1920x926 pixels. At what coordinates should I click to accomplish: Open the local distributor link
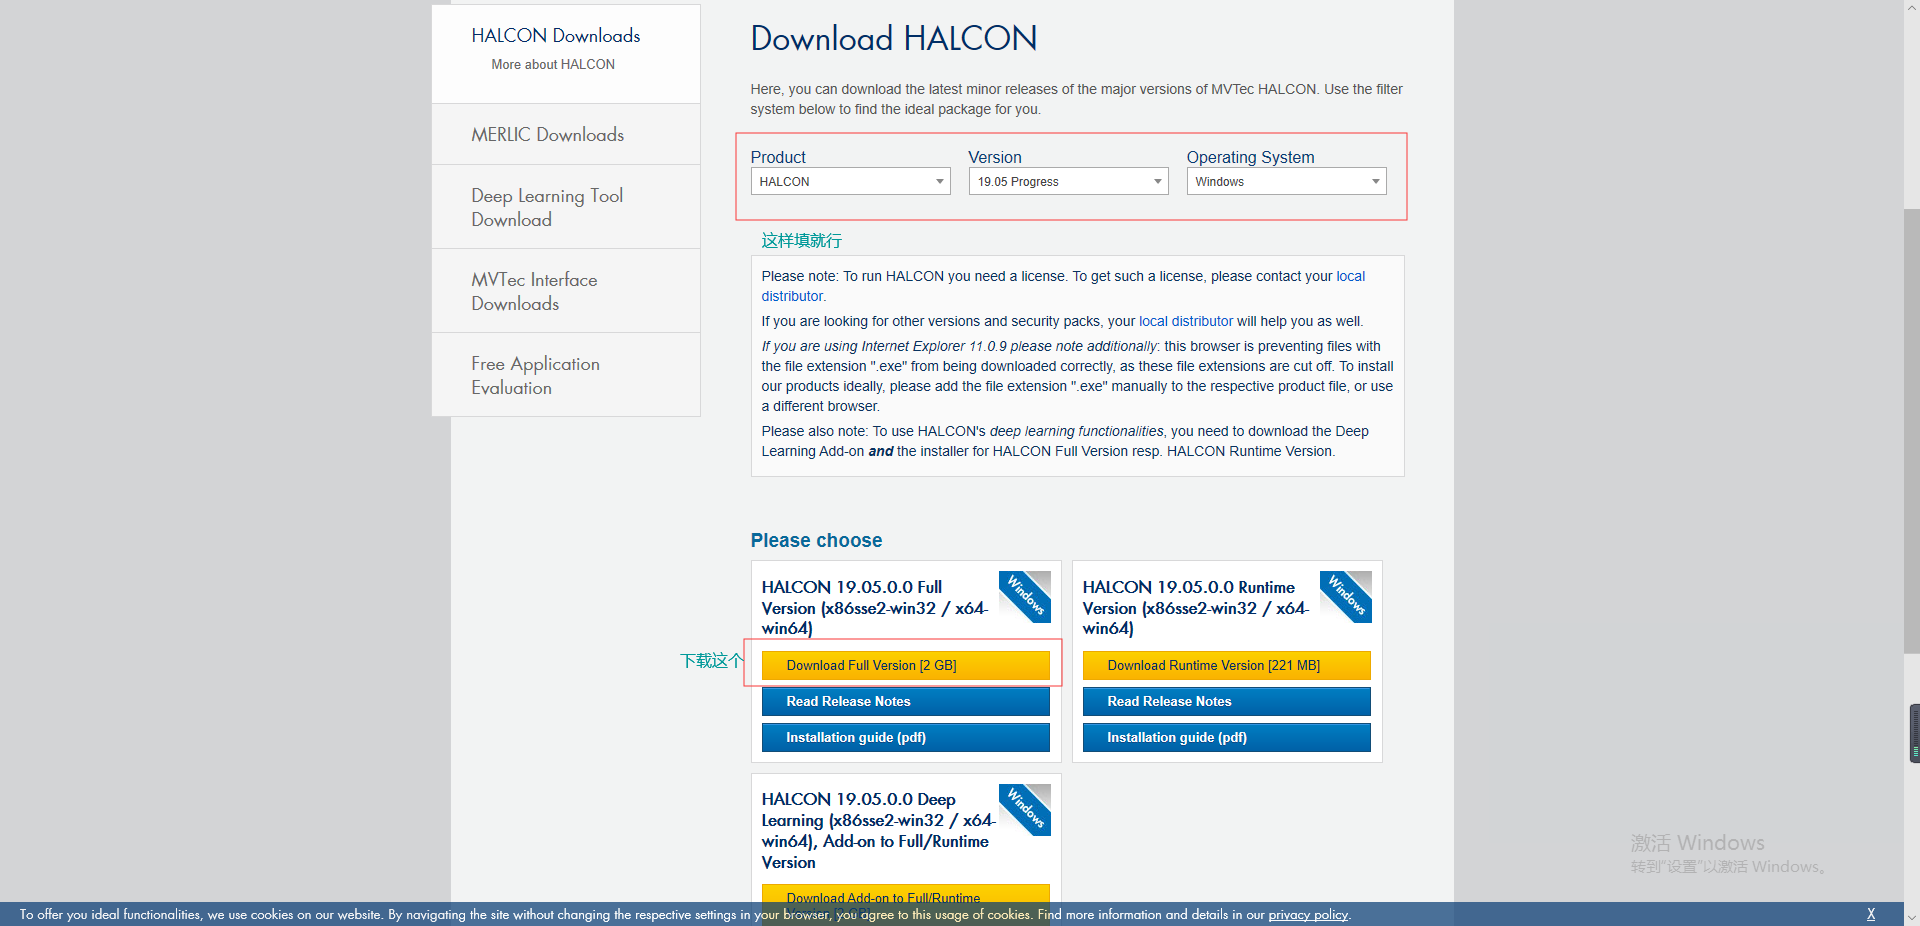click(x=1186, y=321)
